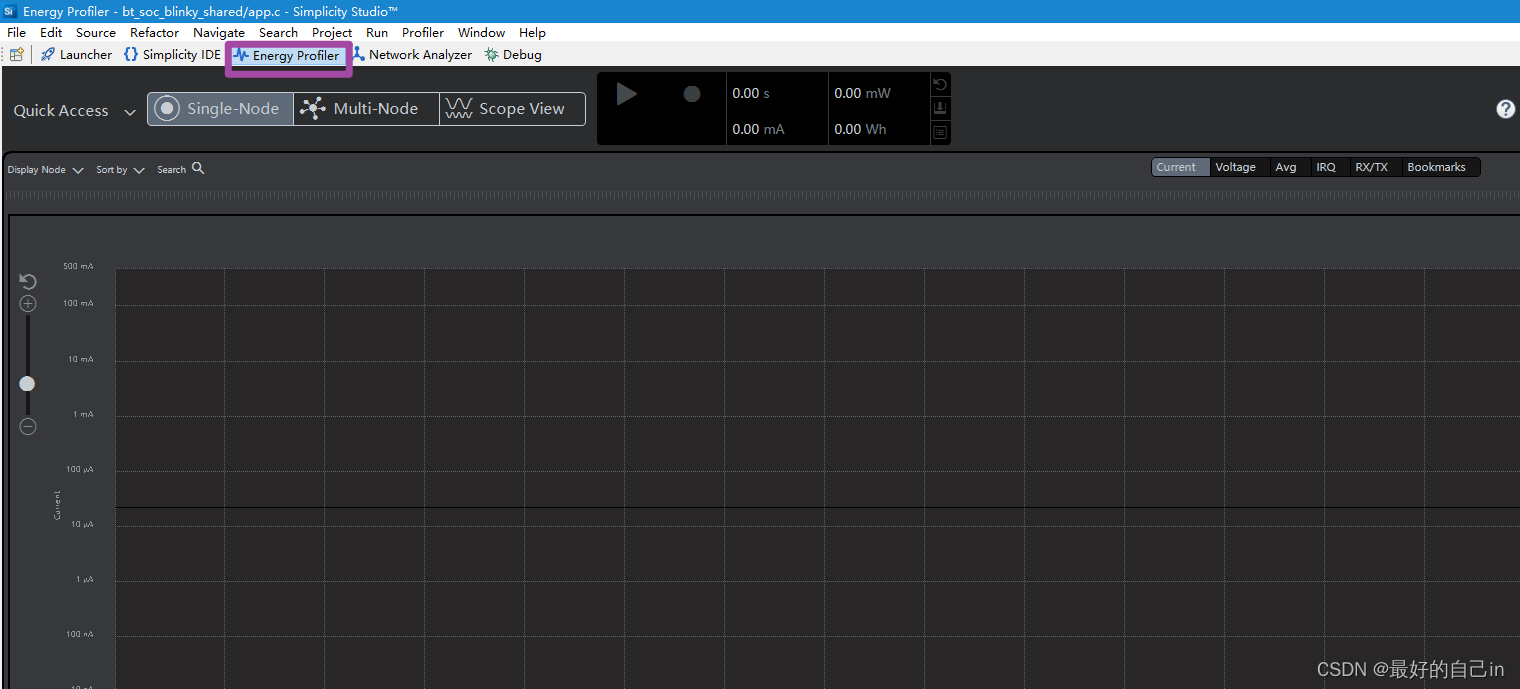Open the Help menu
The width and height of the screenshot is (1520, 689).
(x=533, y=33)
